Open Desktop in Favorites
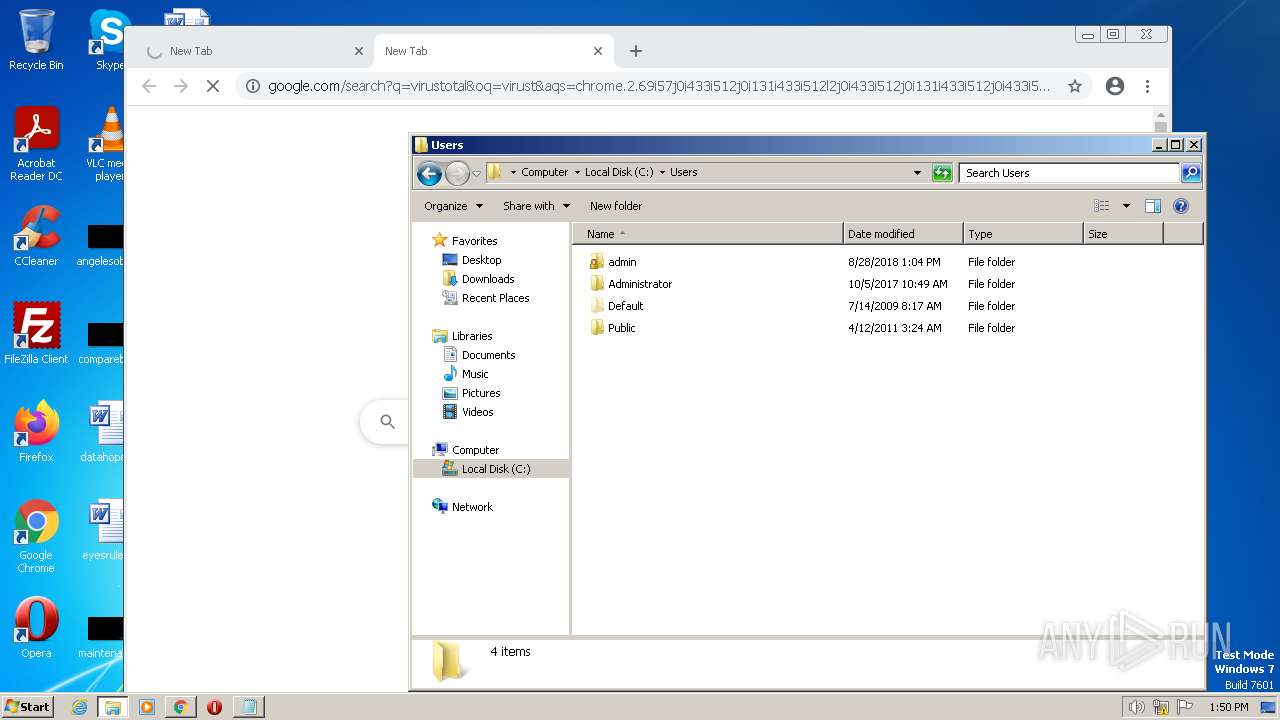This screenshot has height=720, width=1280. tap(472, 260)
